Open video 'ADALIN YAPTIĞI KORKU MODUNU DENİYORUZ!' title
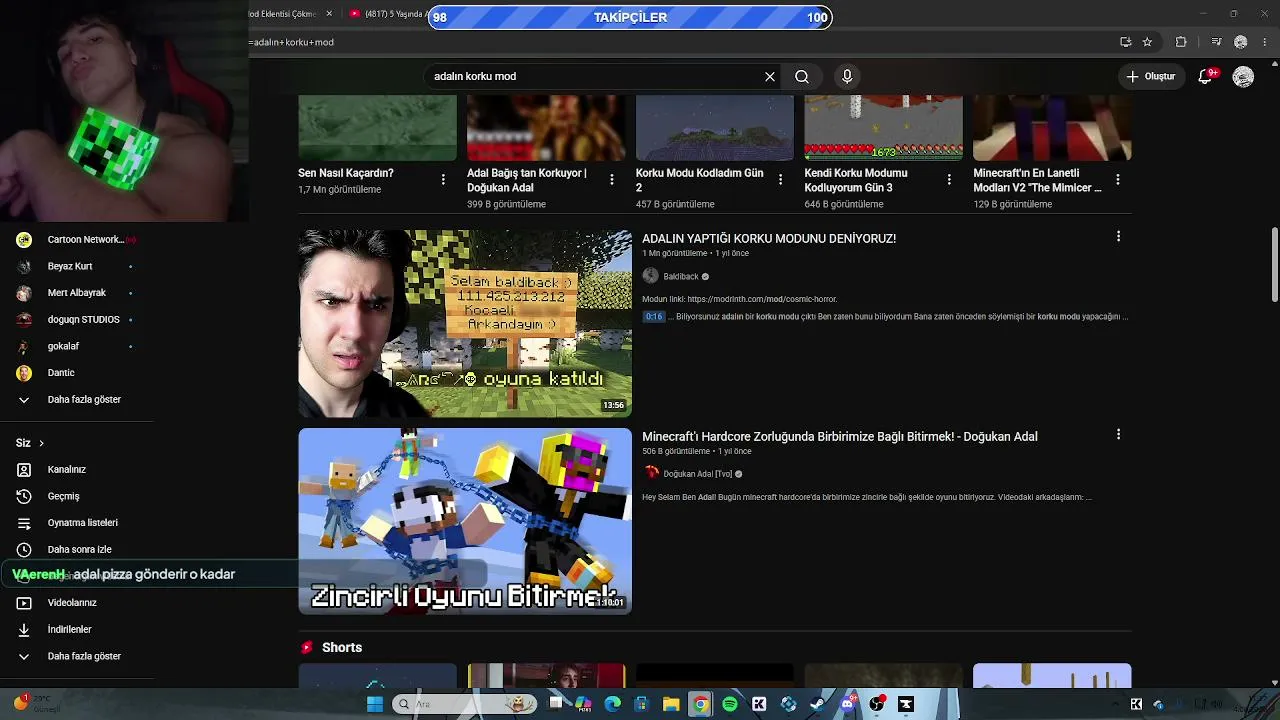 (x=769, y=239)
